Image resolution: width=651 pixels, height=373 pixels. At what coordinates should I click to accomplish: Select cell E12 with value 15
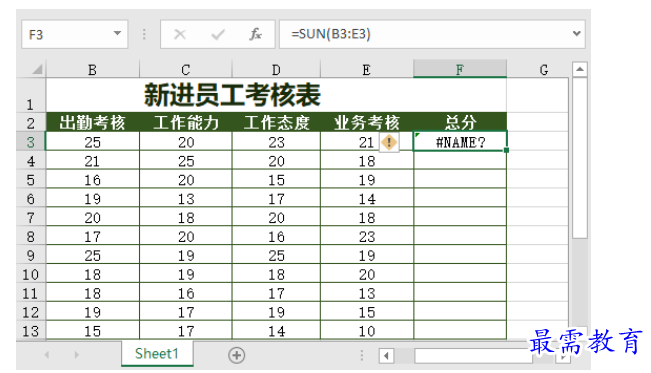367,312
